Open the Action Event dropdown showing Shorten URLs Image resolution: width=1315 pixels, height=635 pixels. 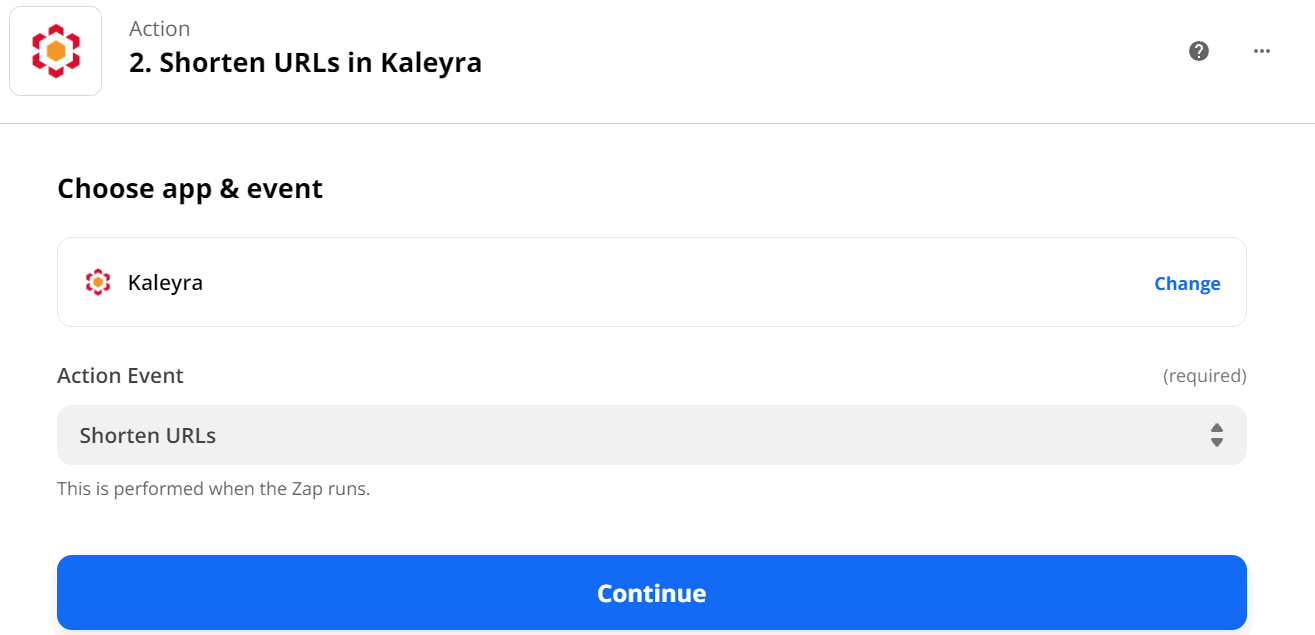pos(652,435)
